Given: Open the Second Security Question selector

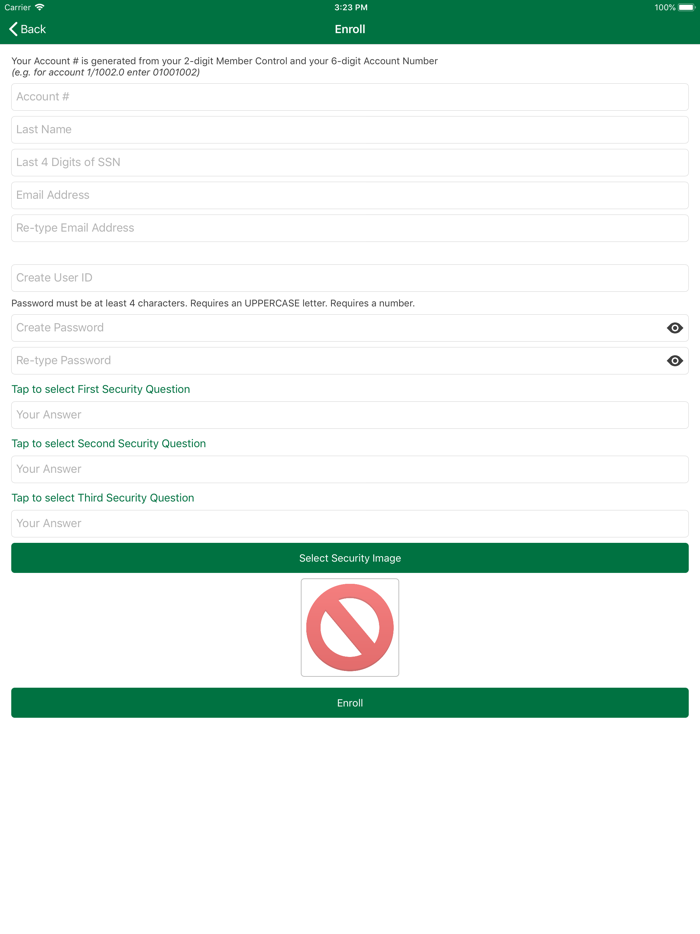Looking at the screenshot, I should click(x=108, y=443).
